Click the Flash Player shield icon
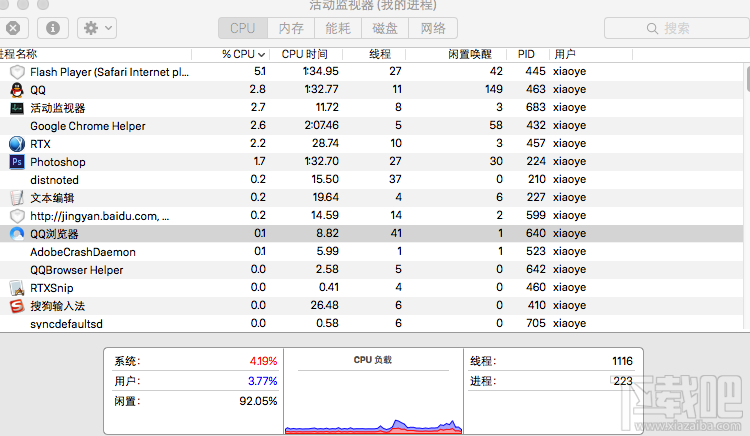This screenshot has width=750, height=436. 17,72
